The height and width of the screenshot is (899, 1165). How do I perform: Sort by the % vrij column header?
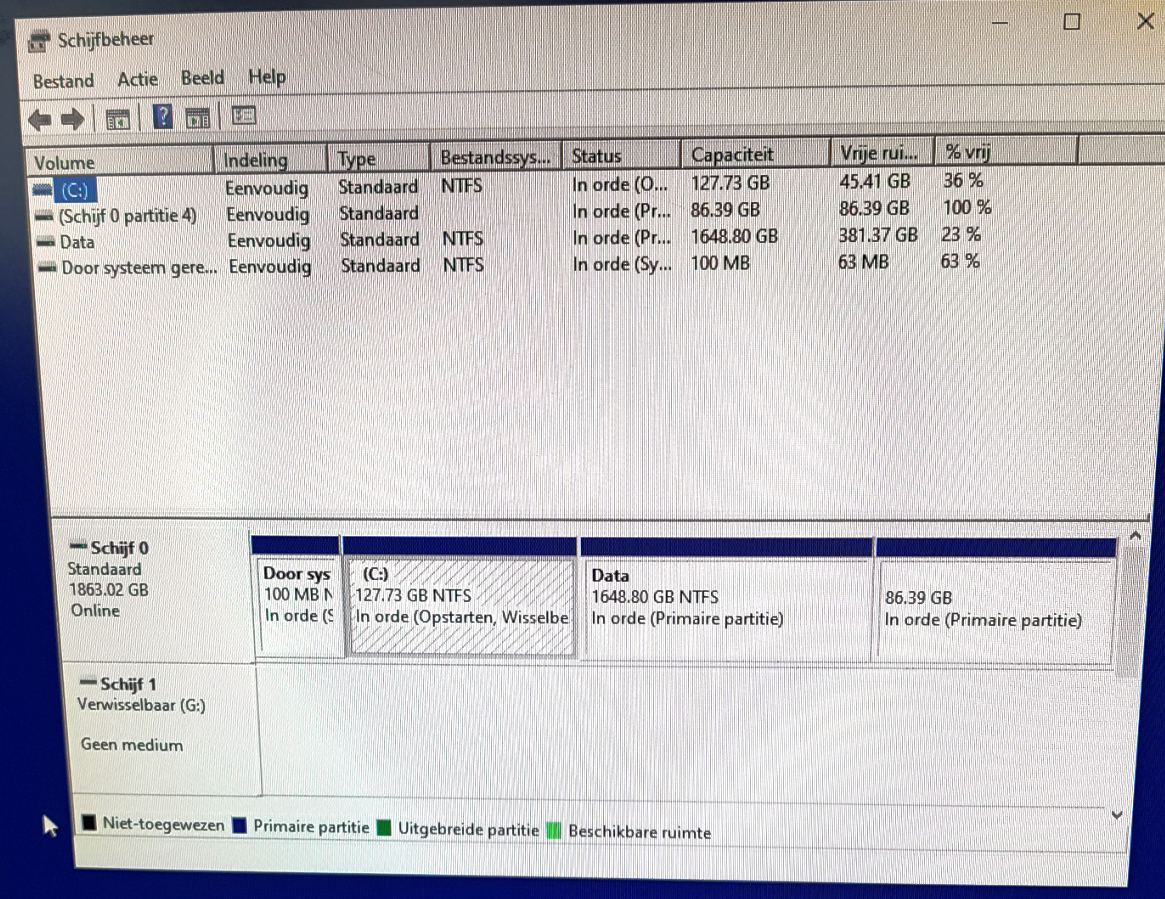point(1006,152)
